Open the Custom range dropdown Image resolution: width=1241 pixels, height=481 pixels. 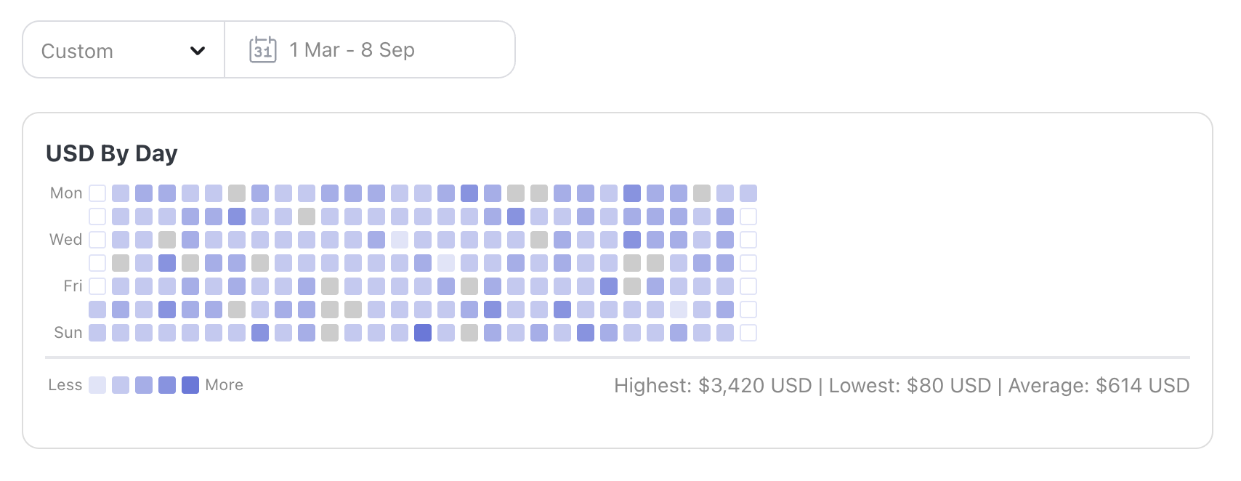(123, 50)
